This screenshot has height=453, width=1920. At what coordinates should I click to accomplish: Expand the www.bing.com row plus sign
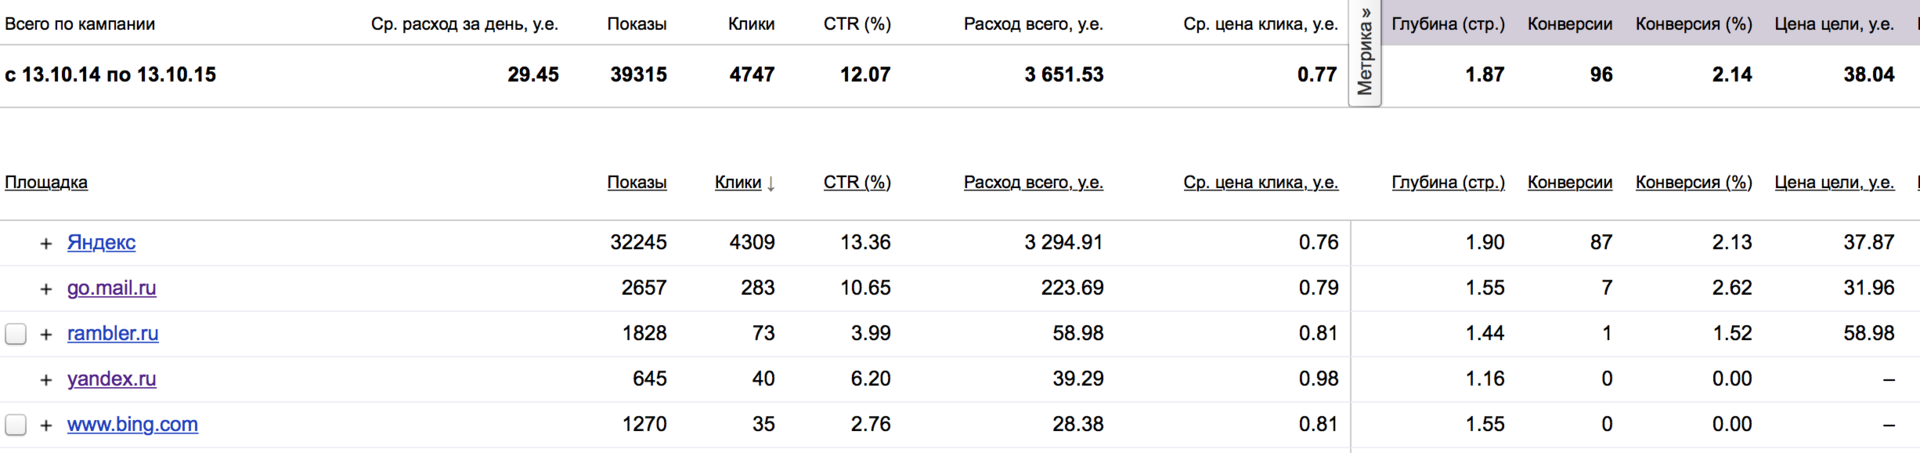point(46,425)
